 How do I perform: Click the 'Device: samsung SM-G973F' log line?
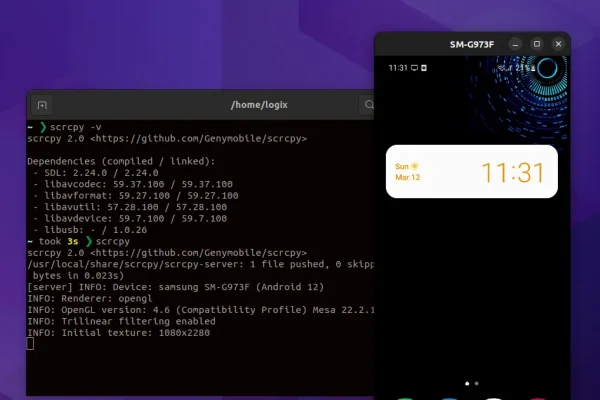[x=176, y=287]
